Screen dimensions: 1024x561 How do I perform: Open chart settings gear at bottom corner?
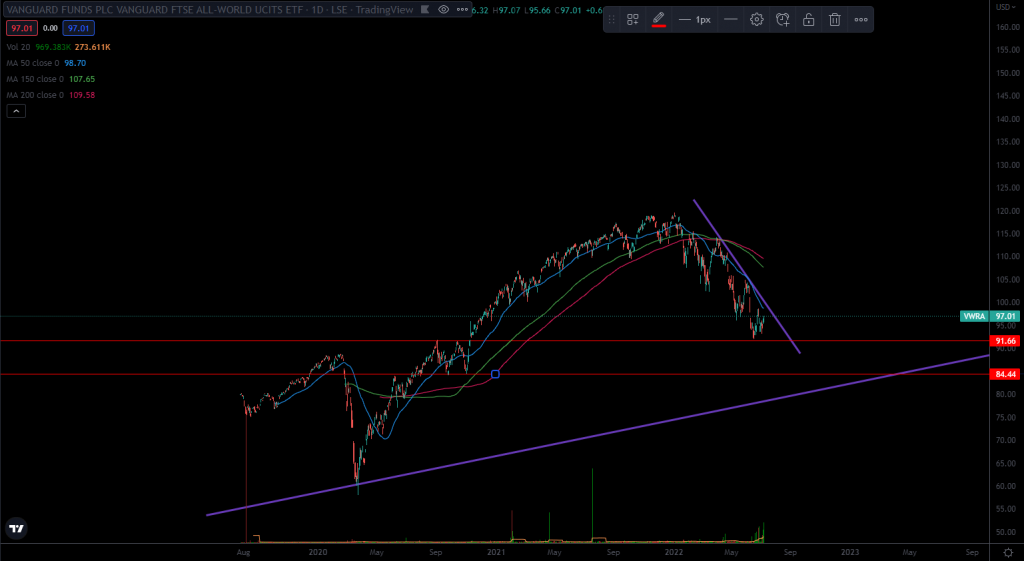pos(1008,553)
